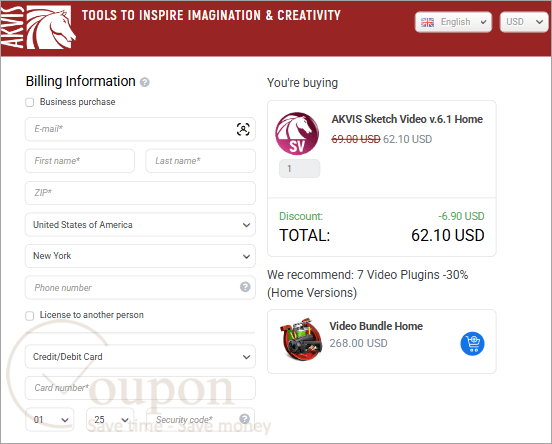Click the AKVIS horse logo
Image resolution: width=552 pixels, height=444 pixels.
tap(38, 27)
